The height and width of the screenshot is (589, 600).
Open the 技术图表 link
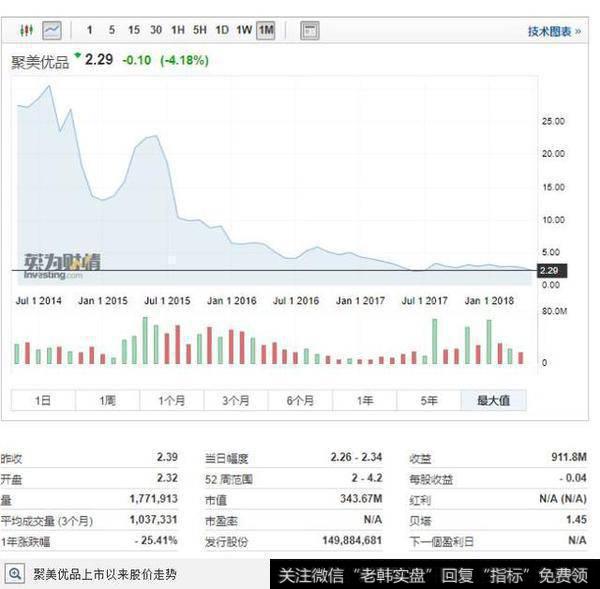point(554,31)
